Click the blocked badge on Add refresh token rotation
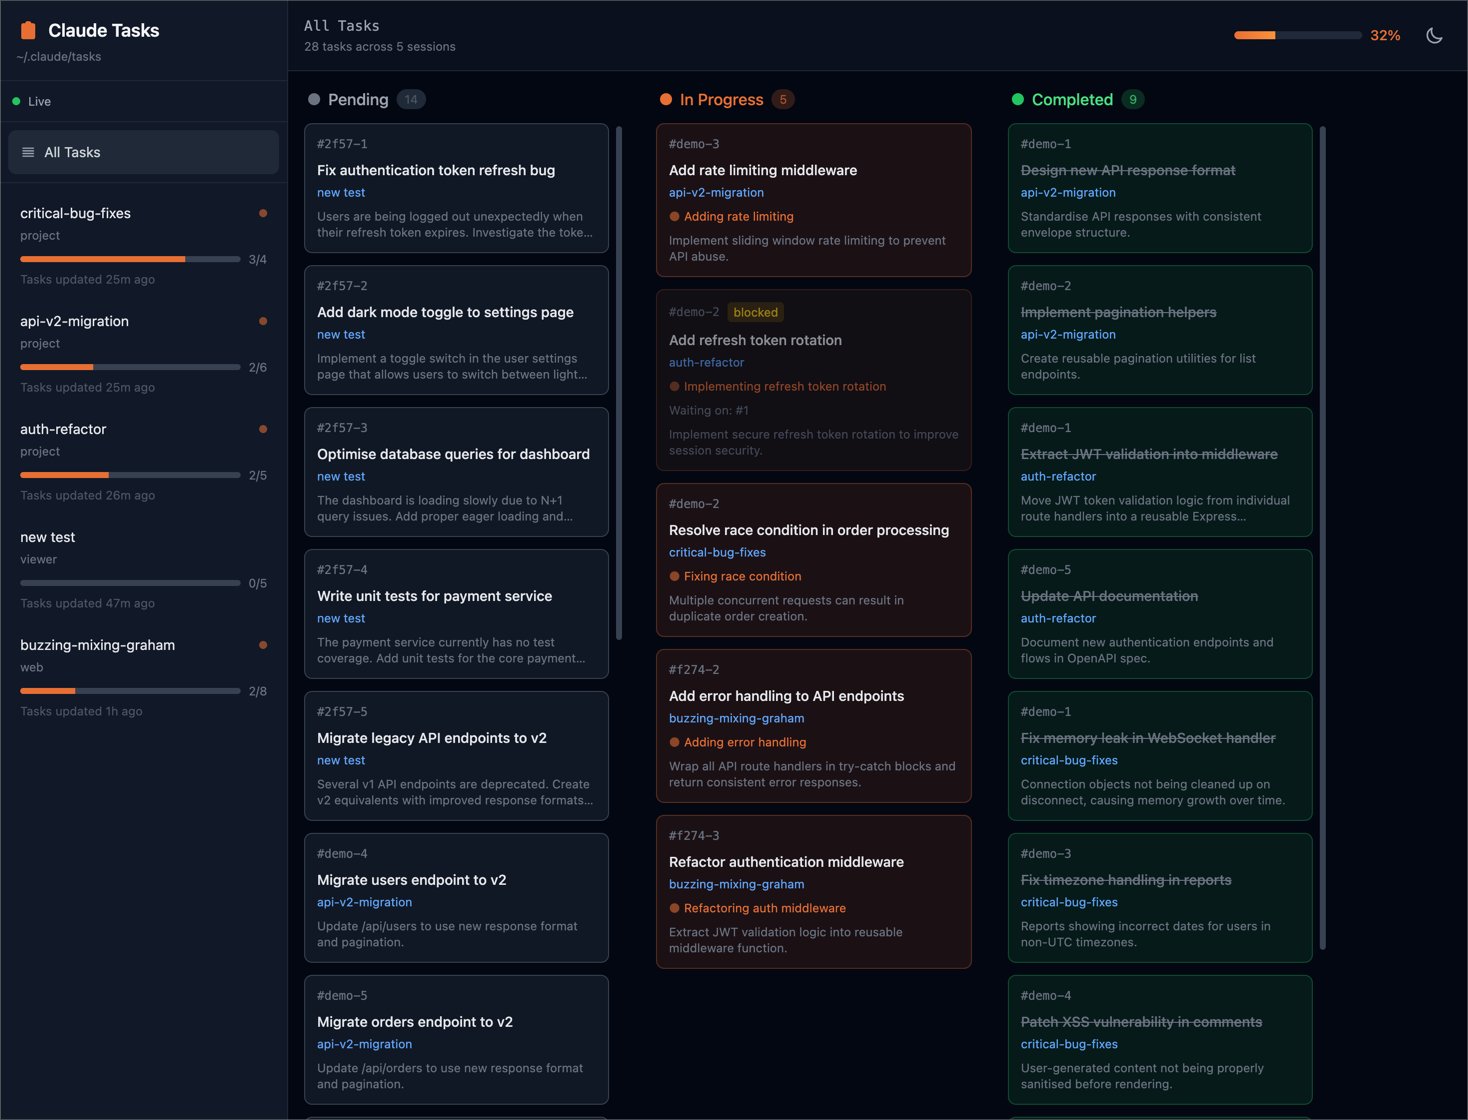The image size is (1468, 1120). 755,313
